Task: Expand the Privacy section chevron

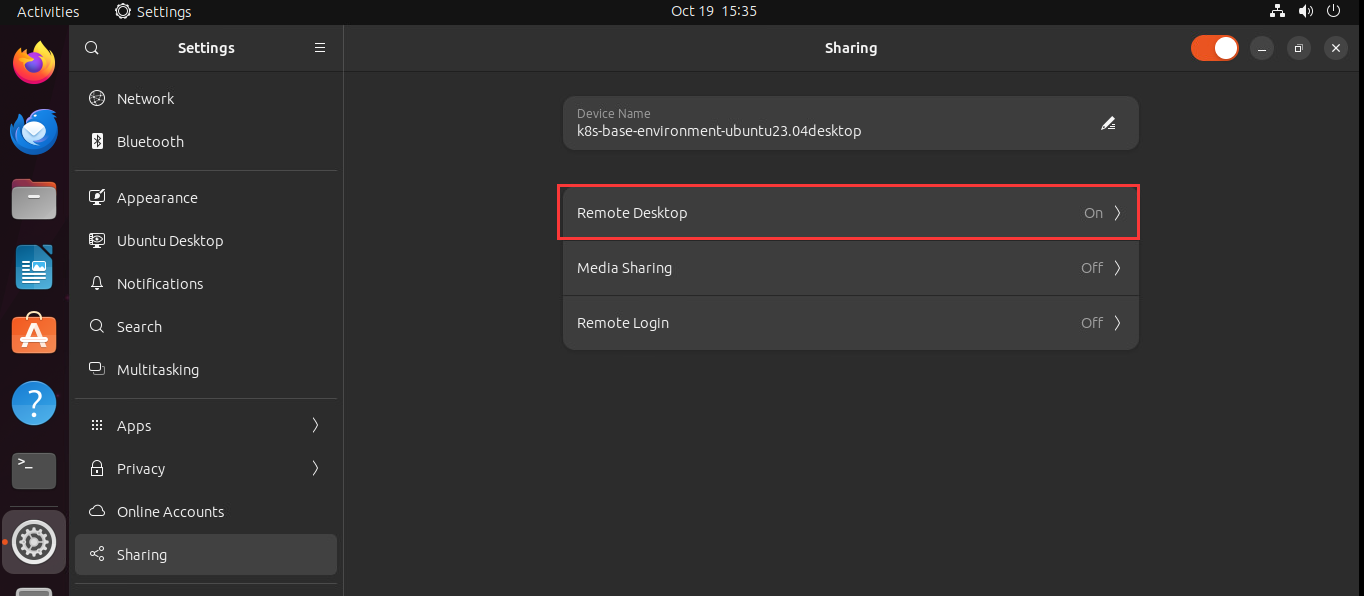Action: (315, 469)
